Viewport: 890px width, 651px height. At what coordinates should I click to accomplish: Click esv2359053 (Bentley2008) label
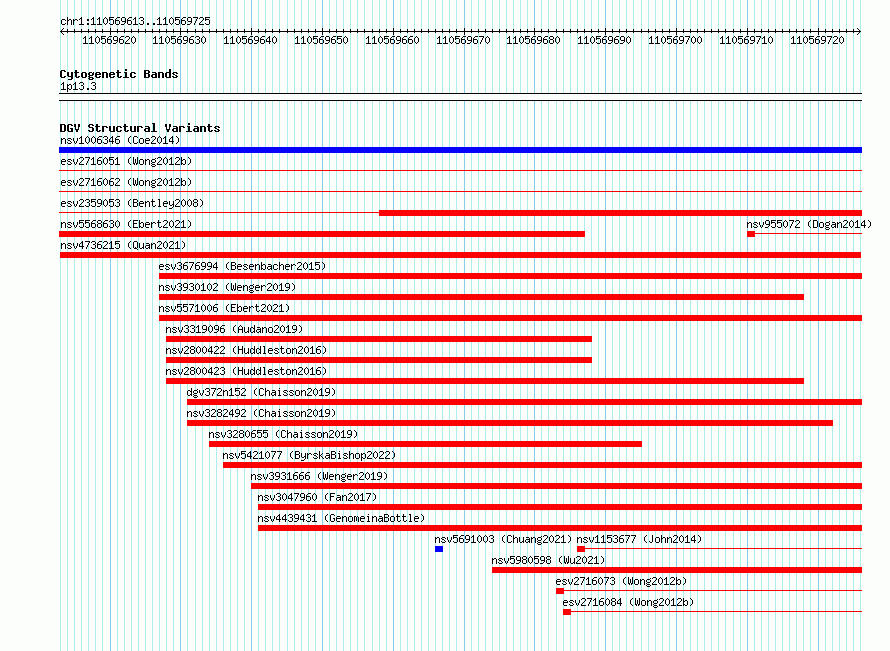pos(132,203)
